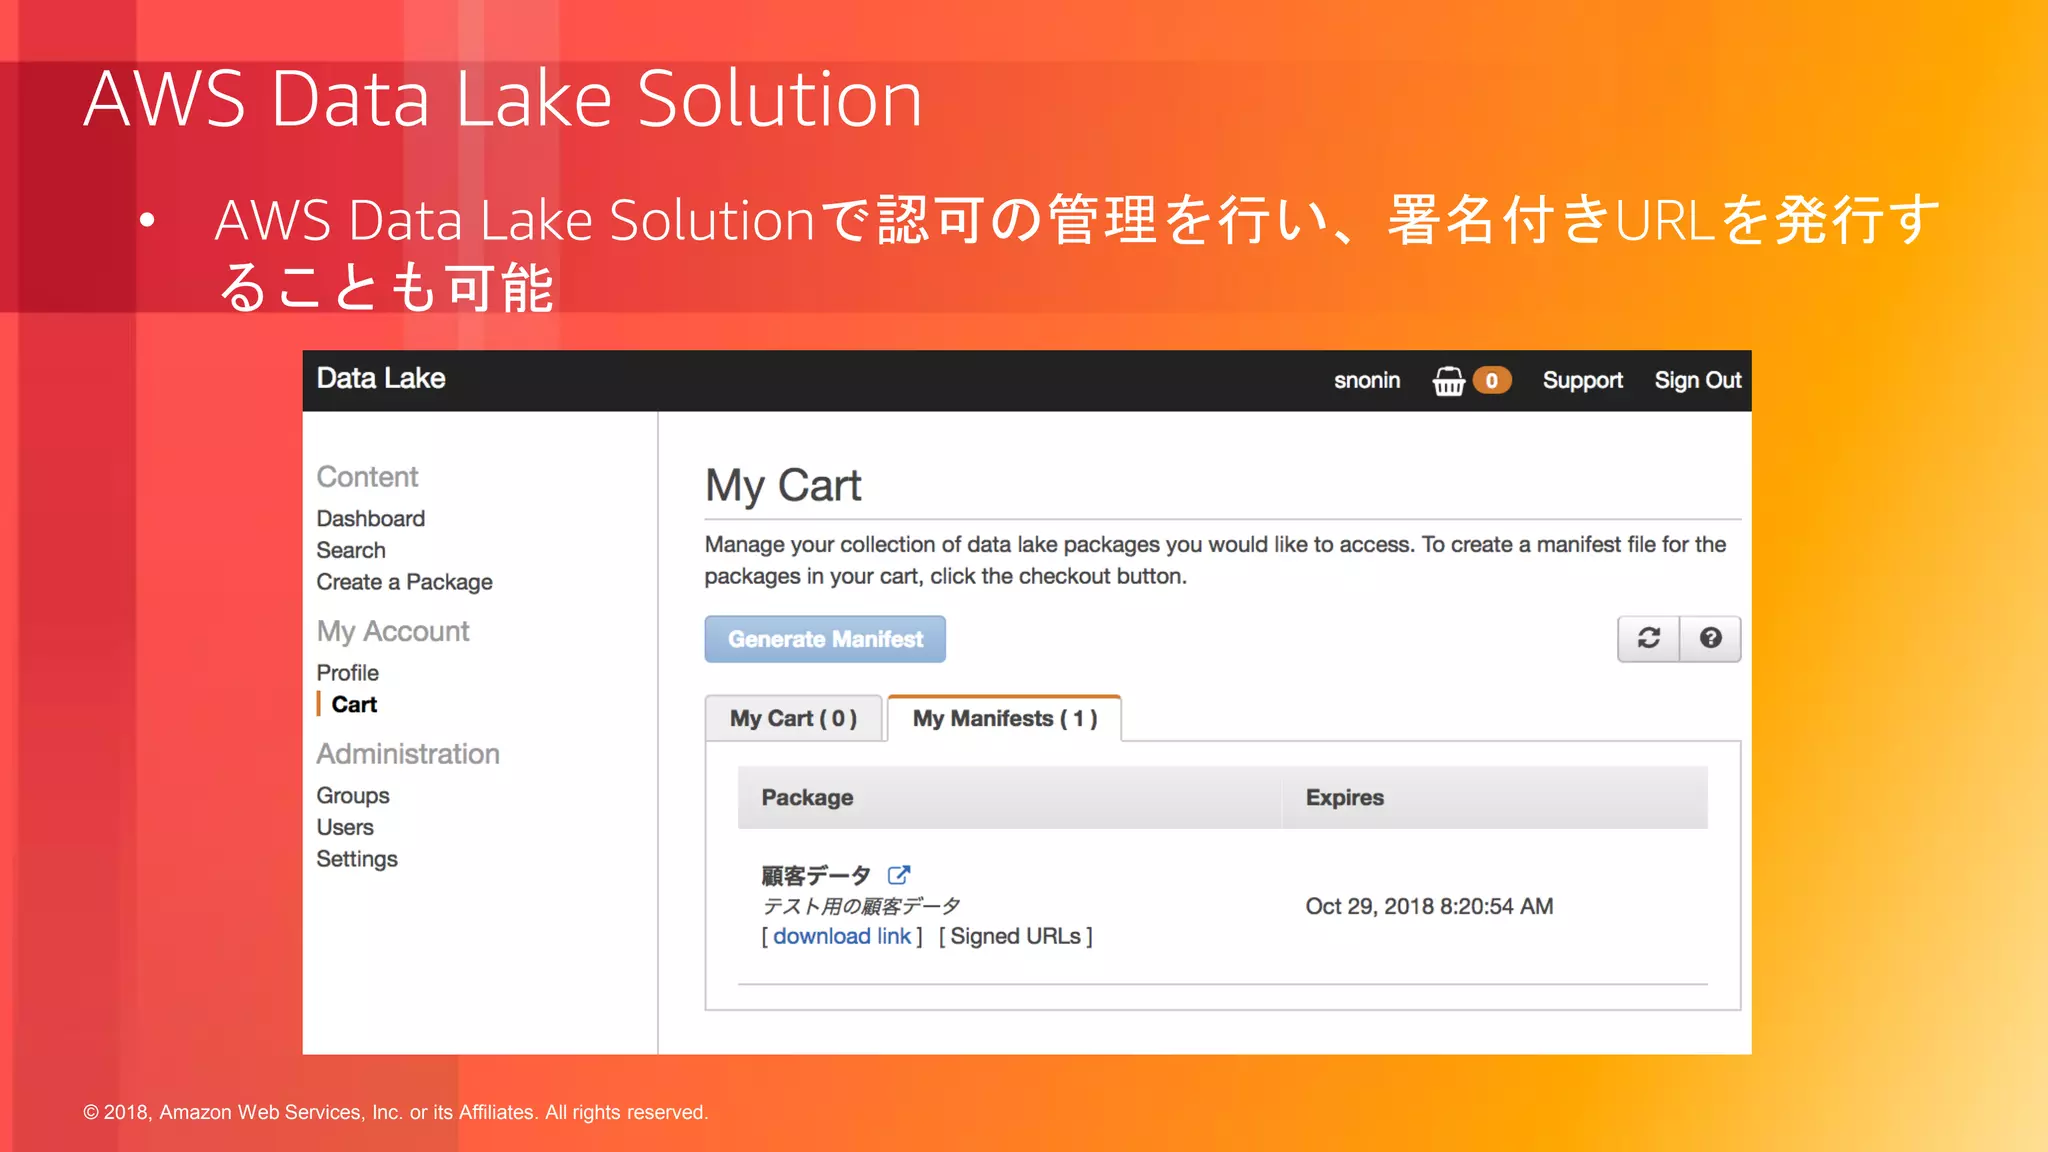Click Signed URLs for the package

click(x=1016, y=936)
